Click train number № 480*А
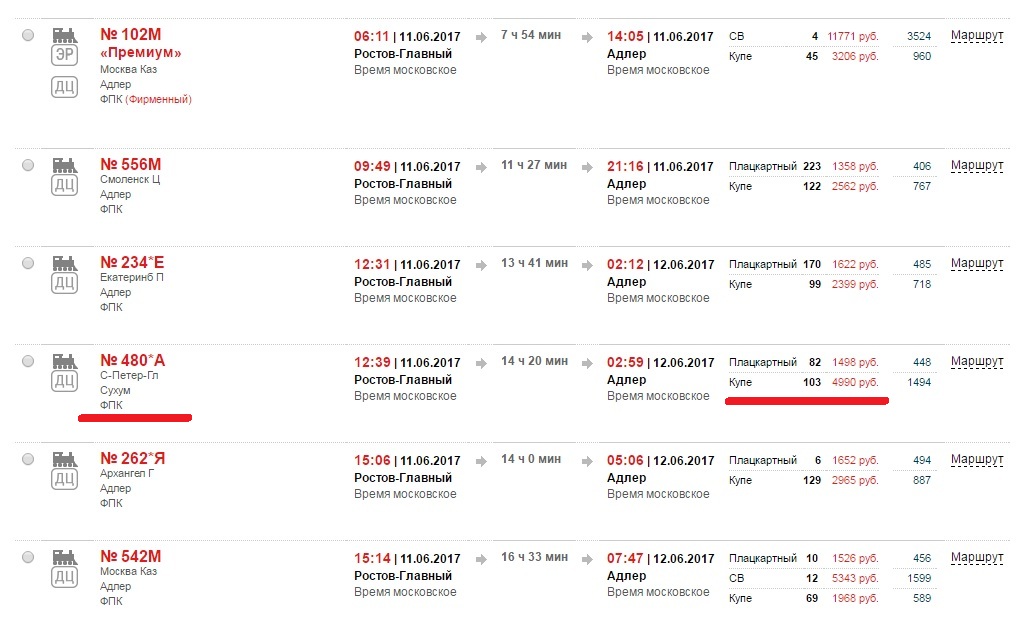 (x=133, y=360)
